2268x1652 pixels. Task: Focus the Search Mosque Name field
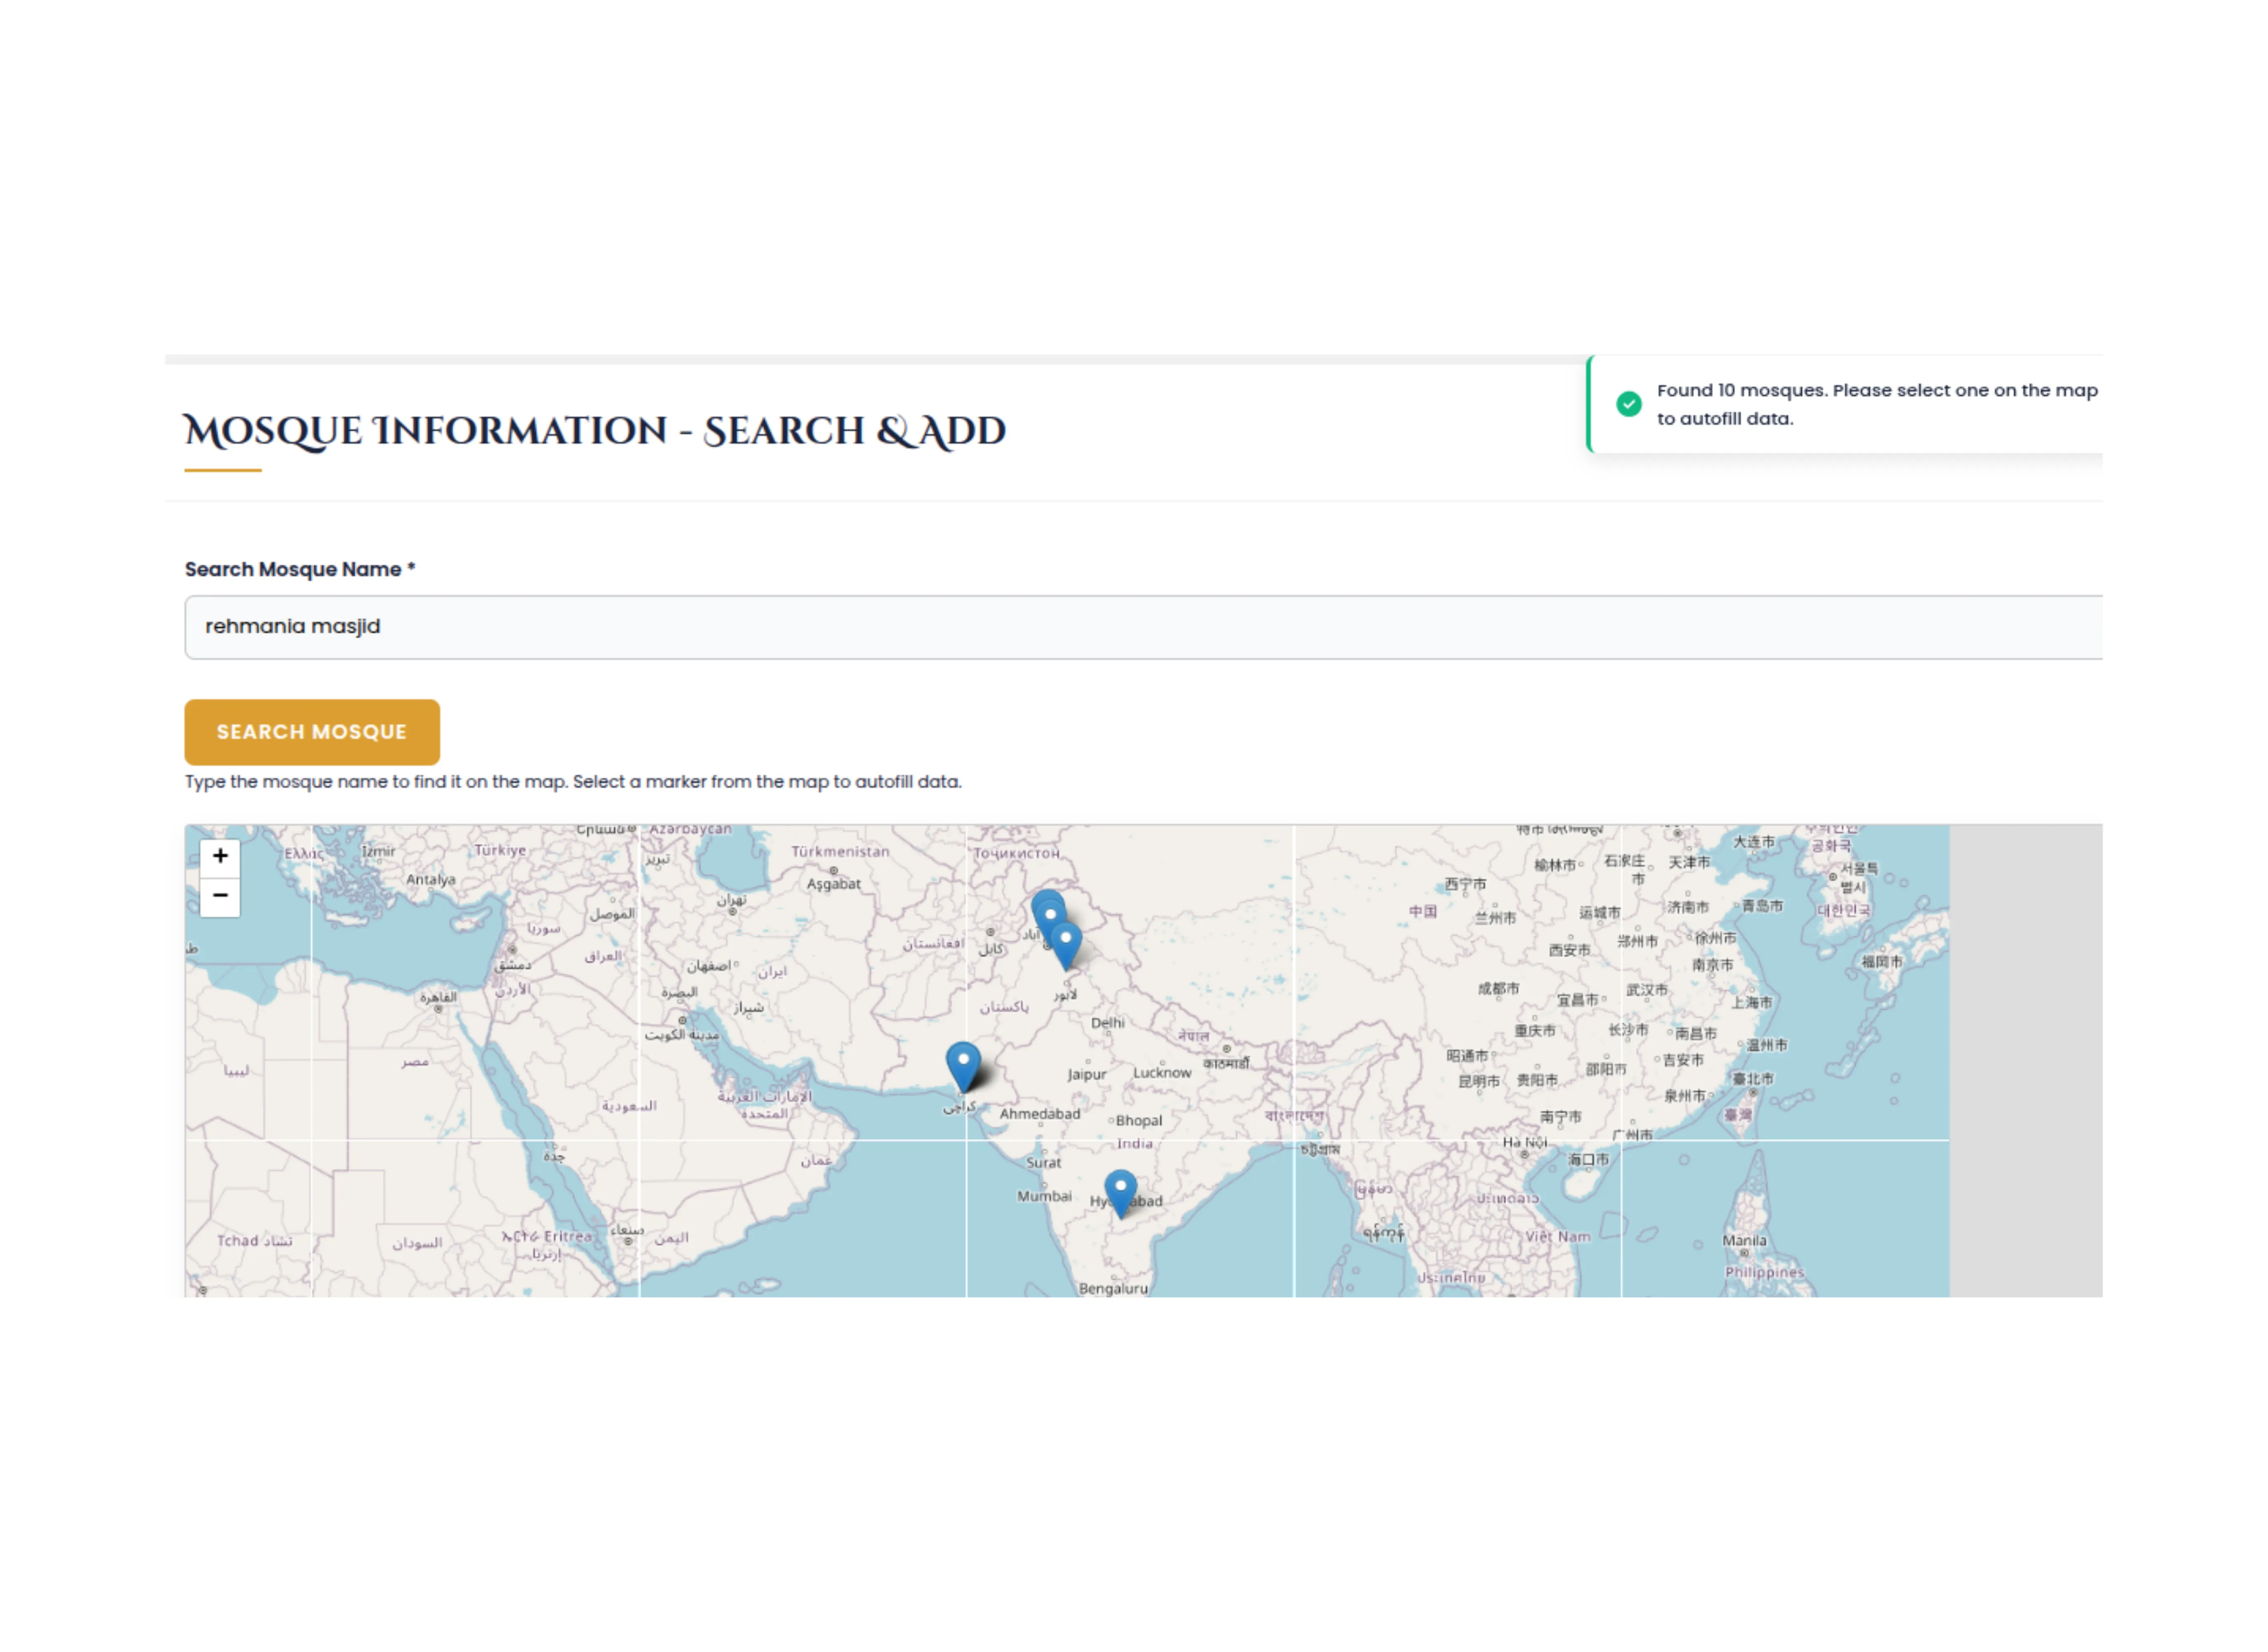(x=1143, y=627)
